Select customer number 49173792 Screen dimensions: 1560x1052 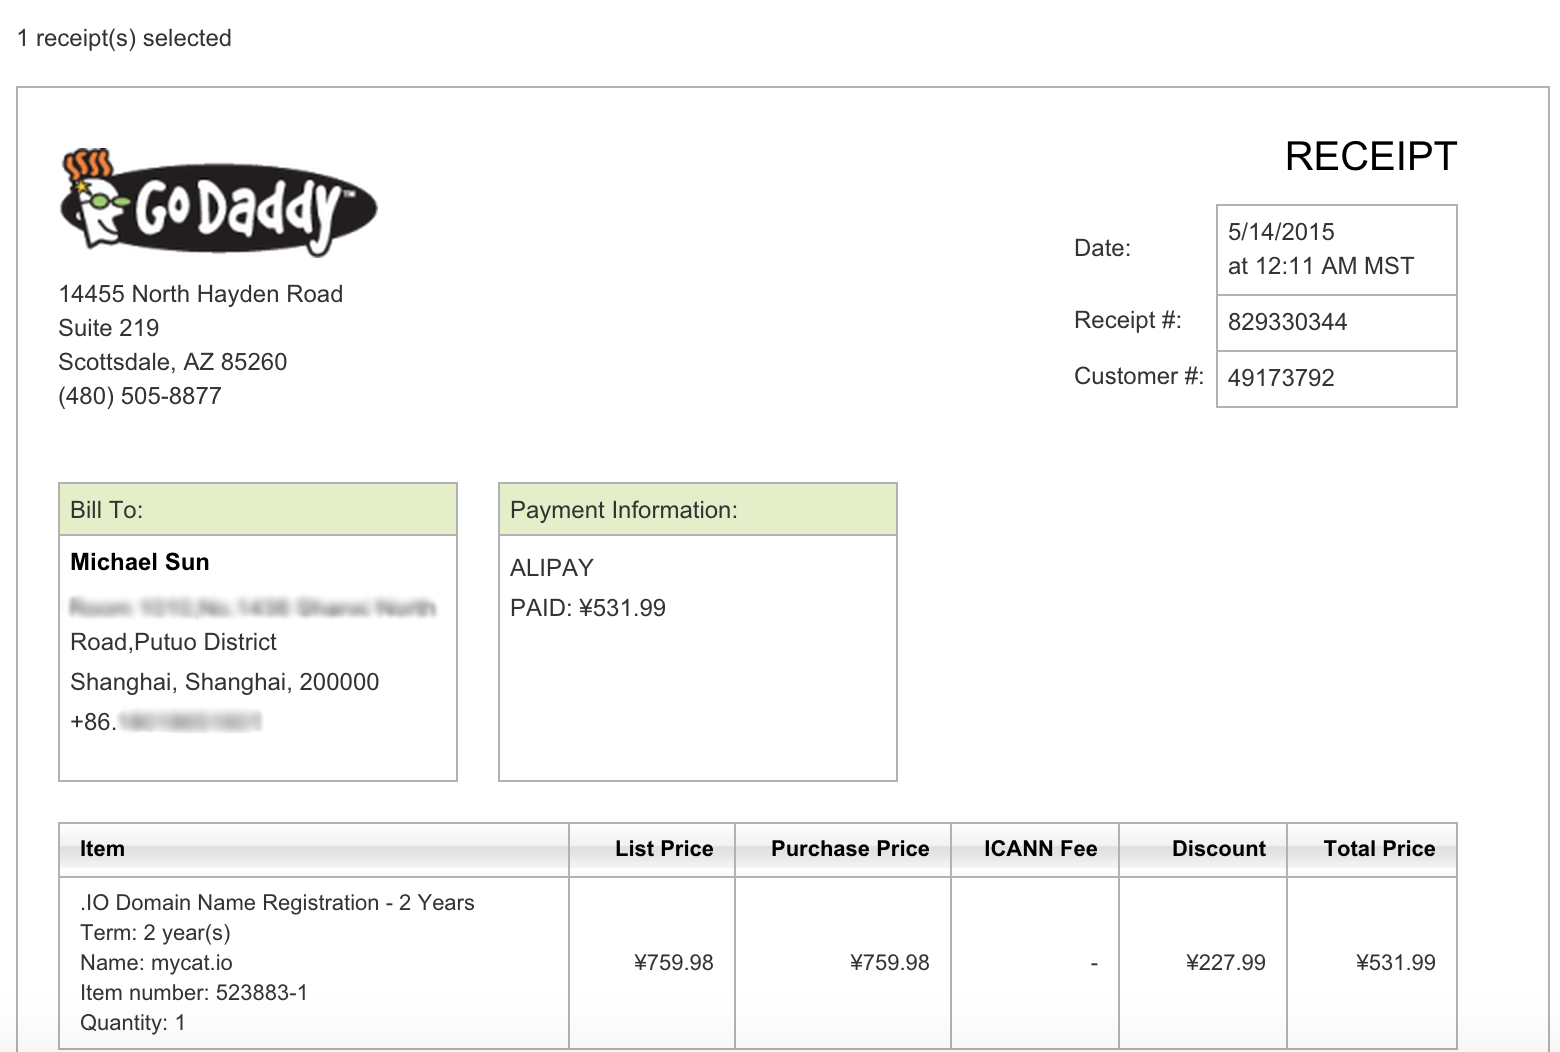(x=1281, y=378)
